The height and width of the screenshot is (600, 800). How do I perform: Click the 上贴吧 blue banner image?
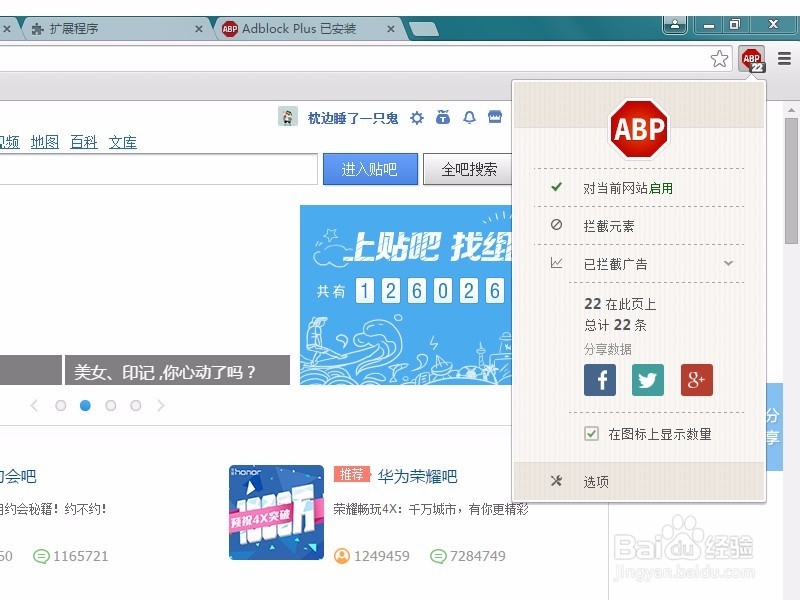coord(406,295)
